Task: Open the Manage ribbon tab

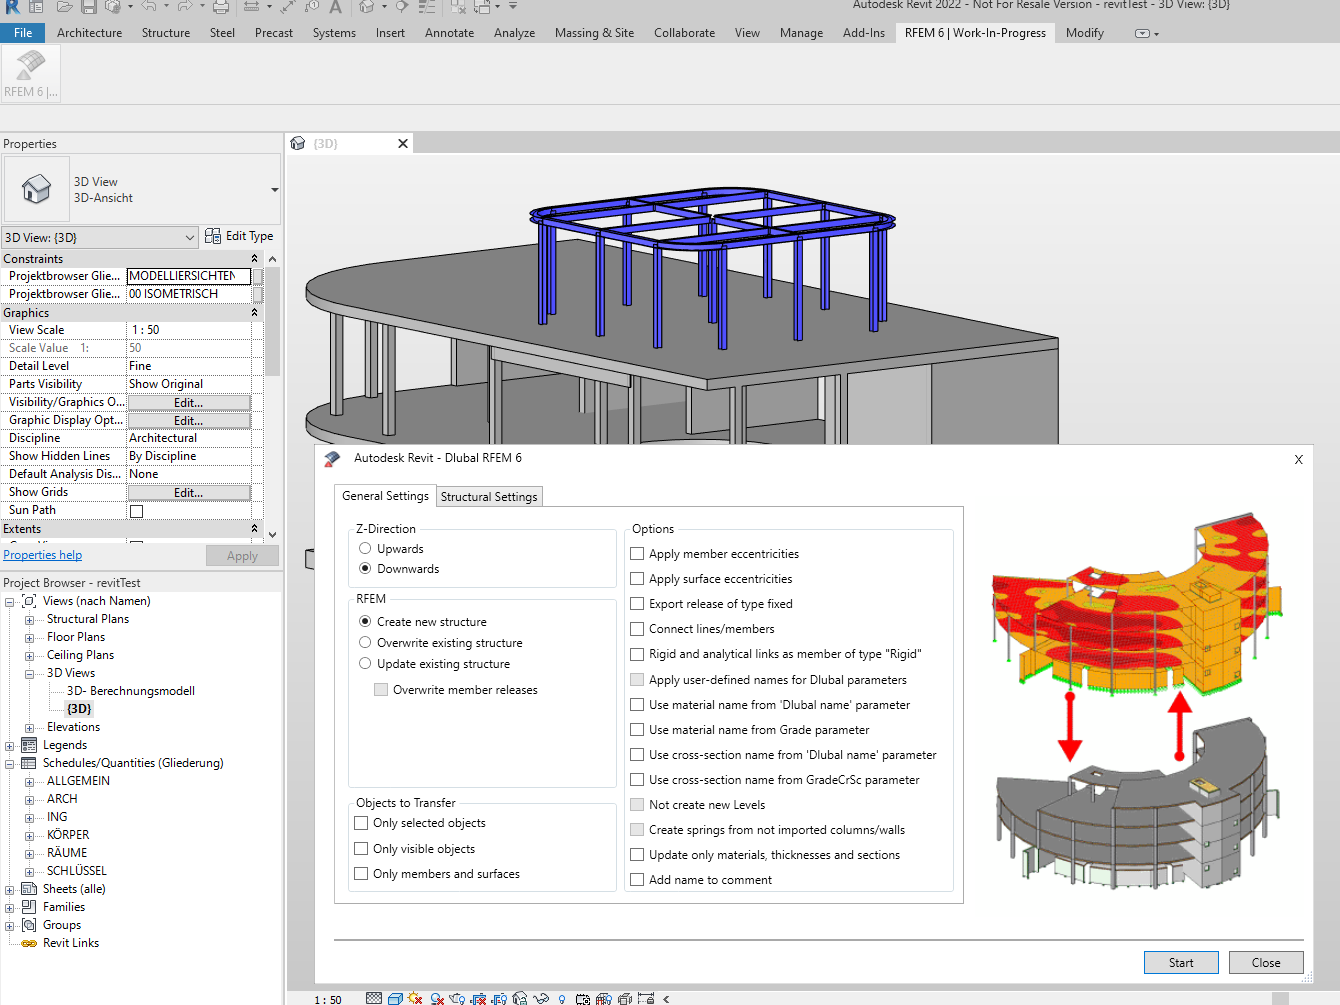Action: 801,32
